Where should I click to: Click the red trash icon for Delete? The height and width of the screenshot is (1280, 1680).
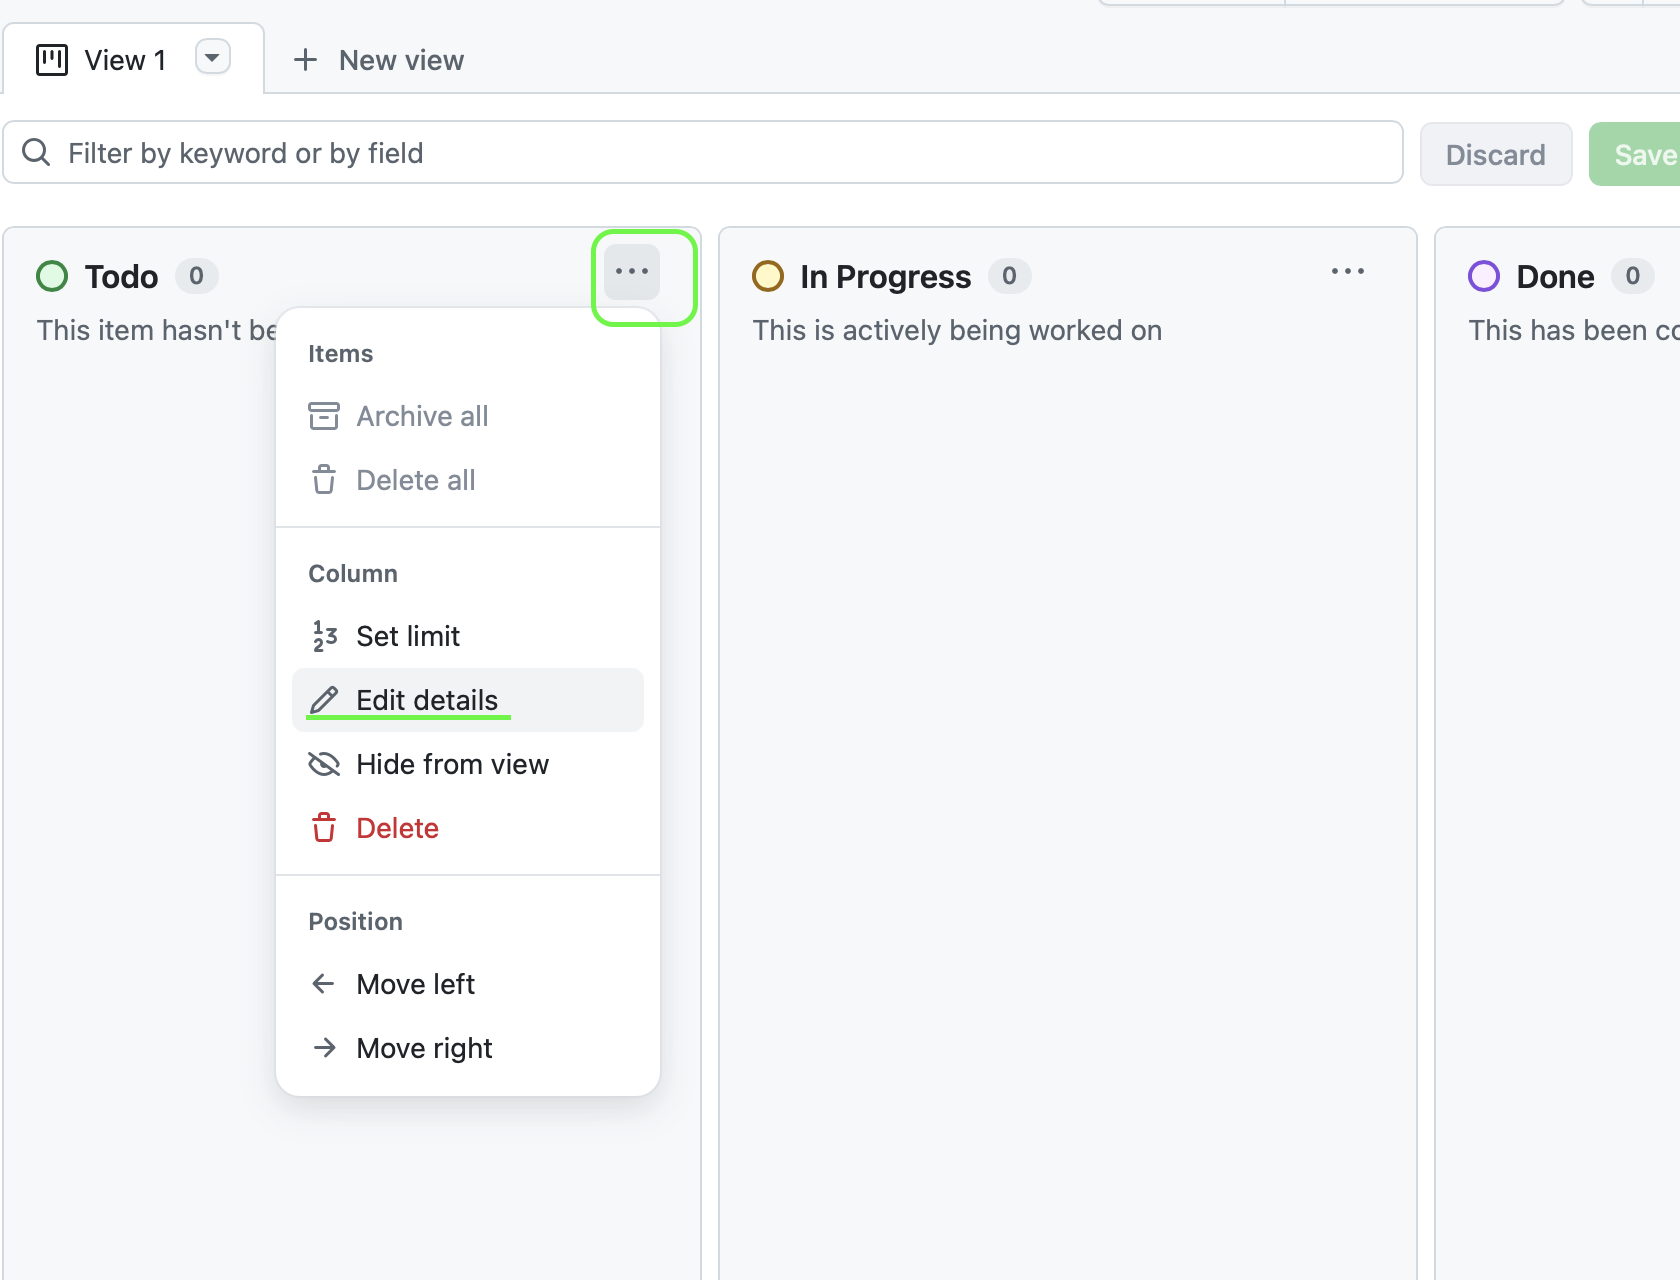click(x=324, y=828)
